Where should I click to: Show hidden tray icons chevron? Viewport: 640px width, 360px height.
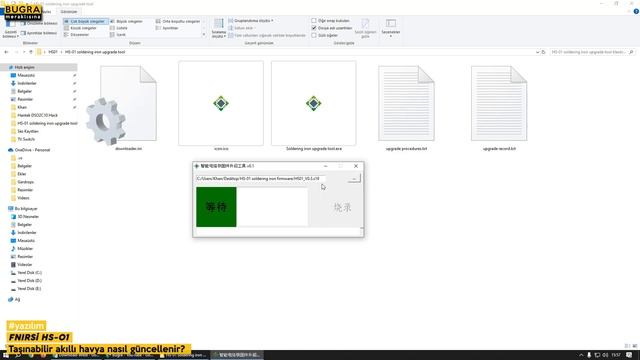(x=581, y=356)
